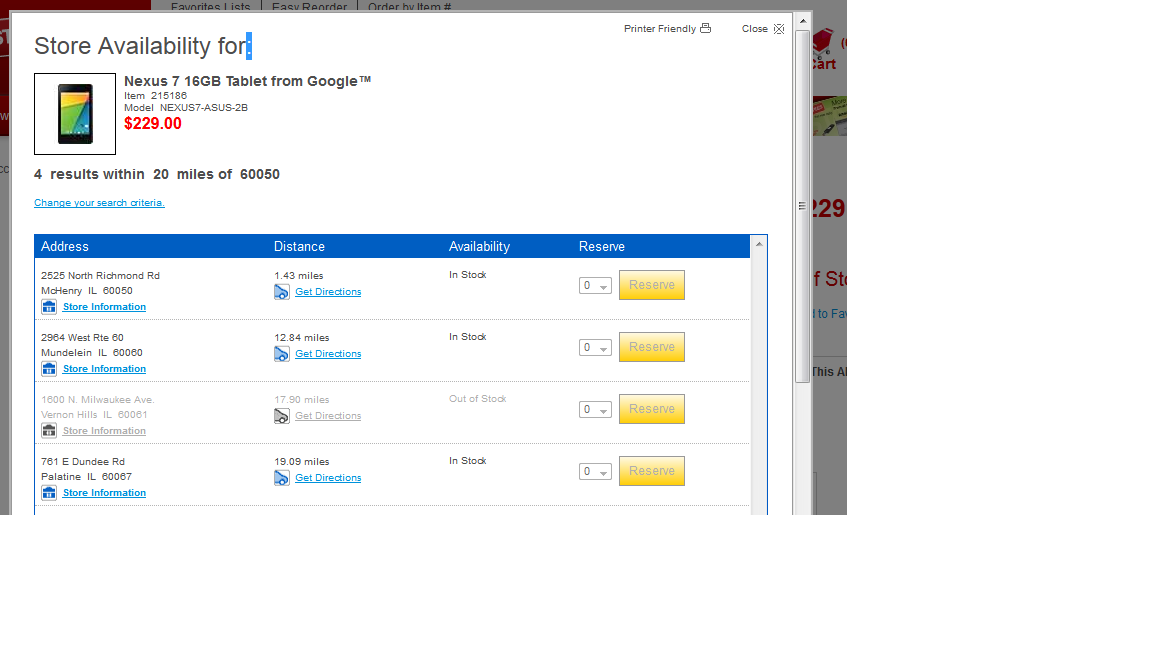The height and width of the screenshot is (648, 1152).
Task: Click the product title Nexus 7 16GB Tablet
Action: 248,81
